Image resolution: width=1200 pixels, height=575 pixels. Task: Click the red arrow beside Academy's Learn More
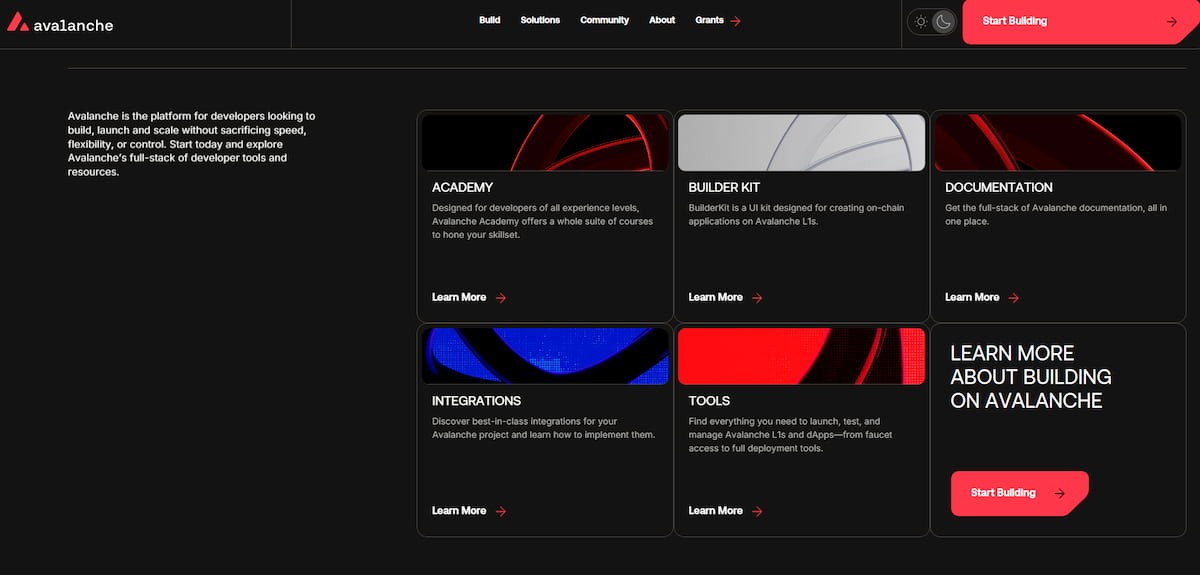click(501, 298)
